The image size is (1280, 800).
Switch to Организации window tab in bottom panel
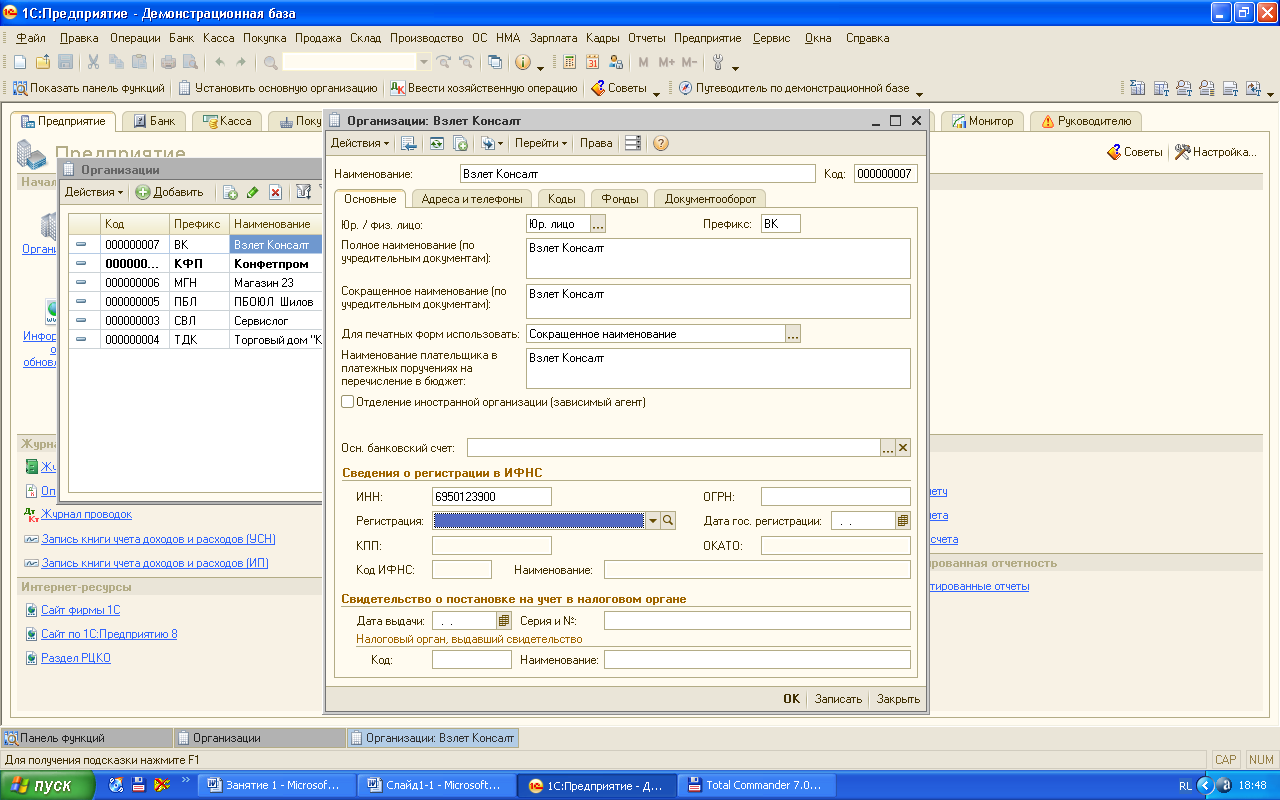tap(258, 738)
